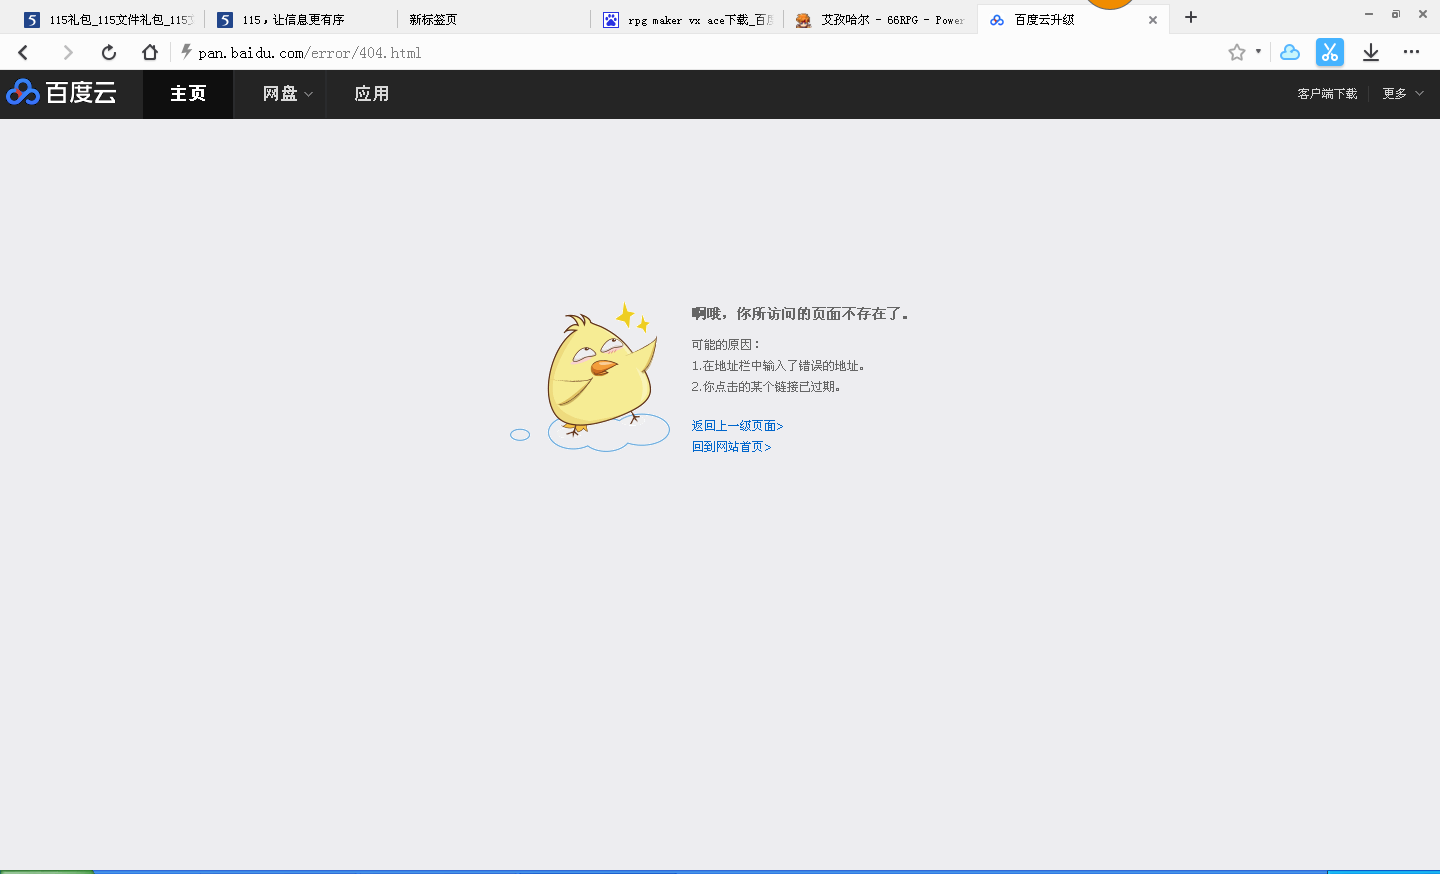Reload the page with refresh icon
The image size is (1440, 874).
[109, 52]
